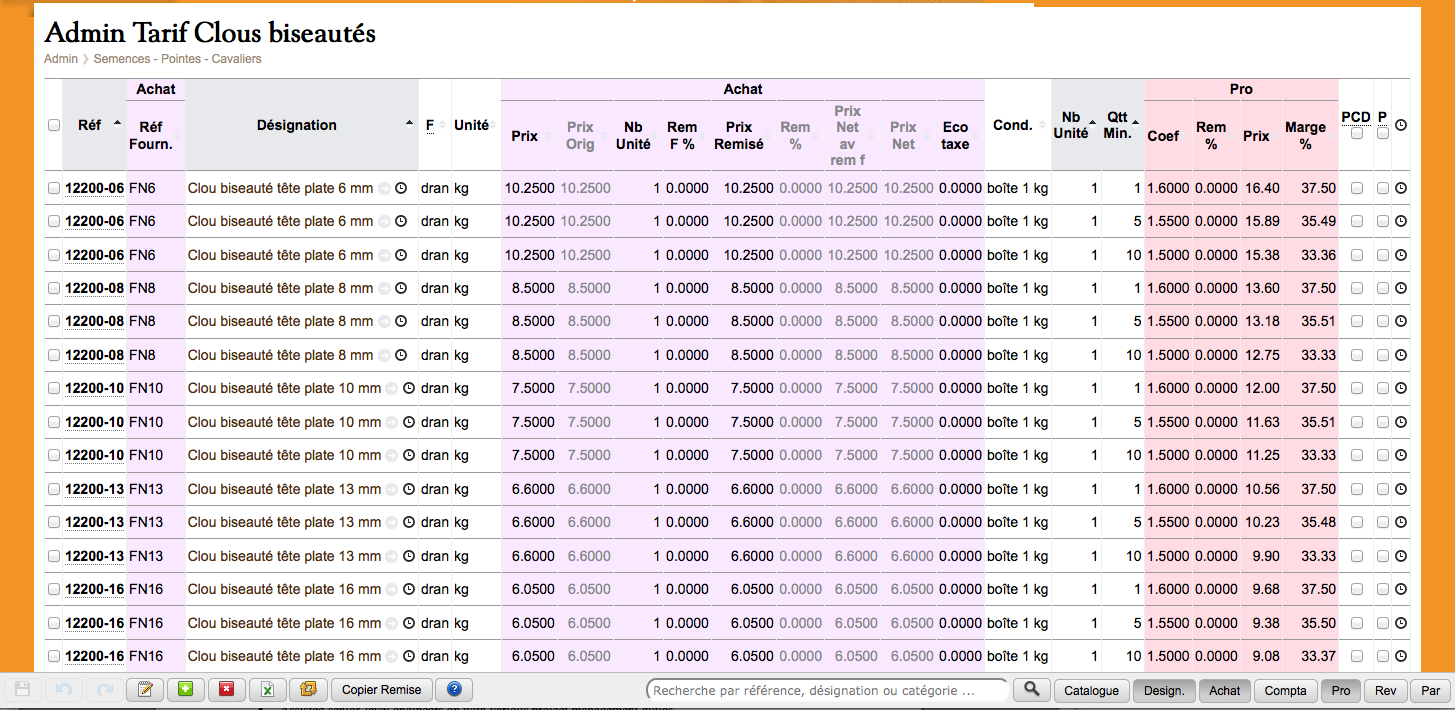Click grey arrow icon in row priced 13.18
Viewport: 1455px width, 710px height.
pyautogui.click(x=384, y=321)
